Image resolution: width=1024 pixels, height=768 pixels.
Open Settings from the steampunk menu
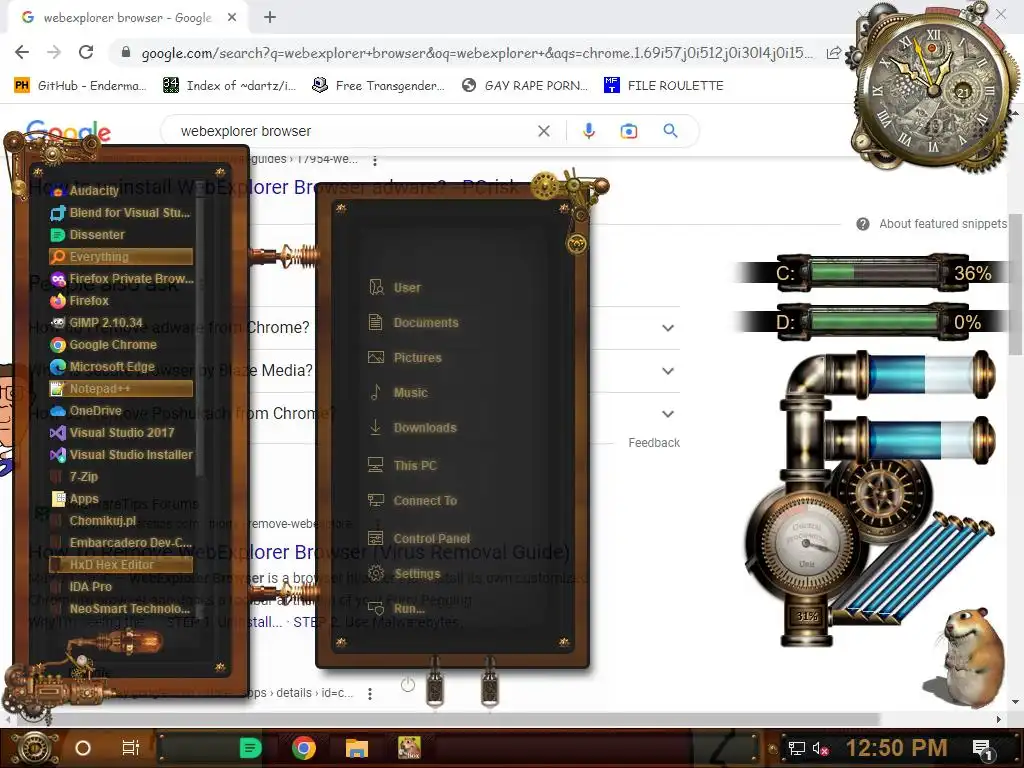point(404,573)
